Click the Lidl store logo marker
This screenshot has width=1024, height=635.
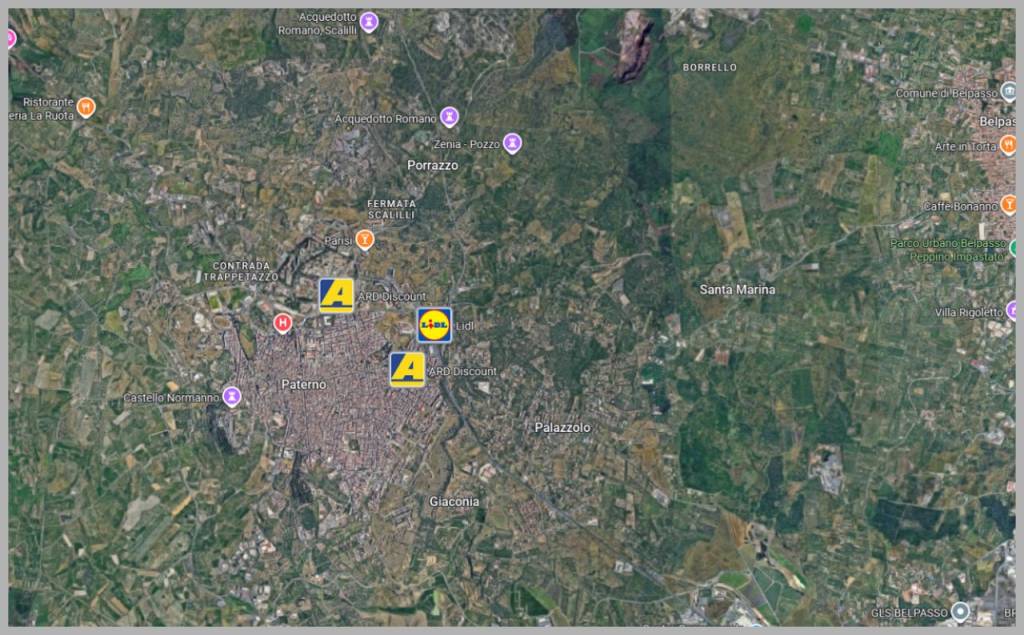pyautogui.click(x=434, y=325)
